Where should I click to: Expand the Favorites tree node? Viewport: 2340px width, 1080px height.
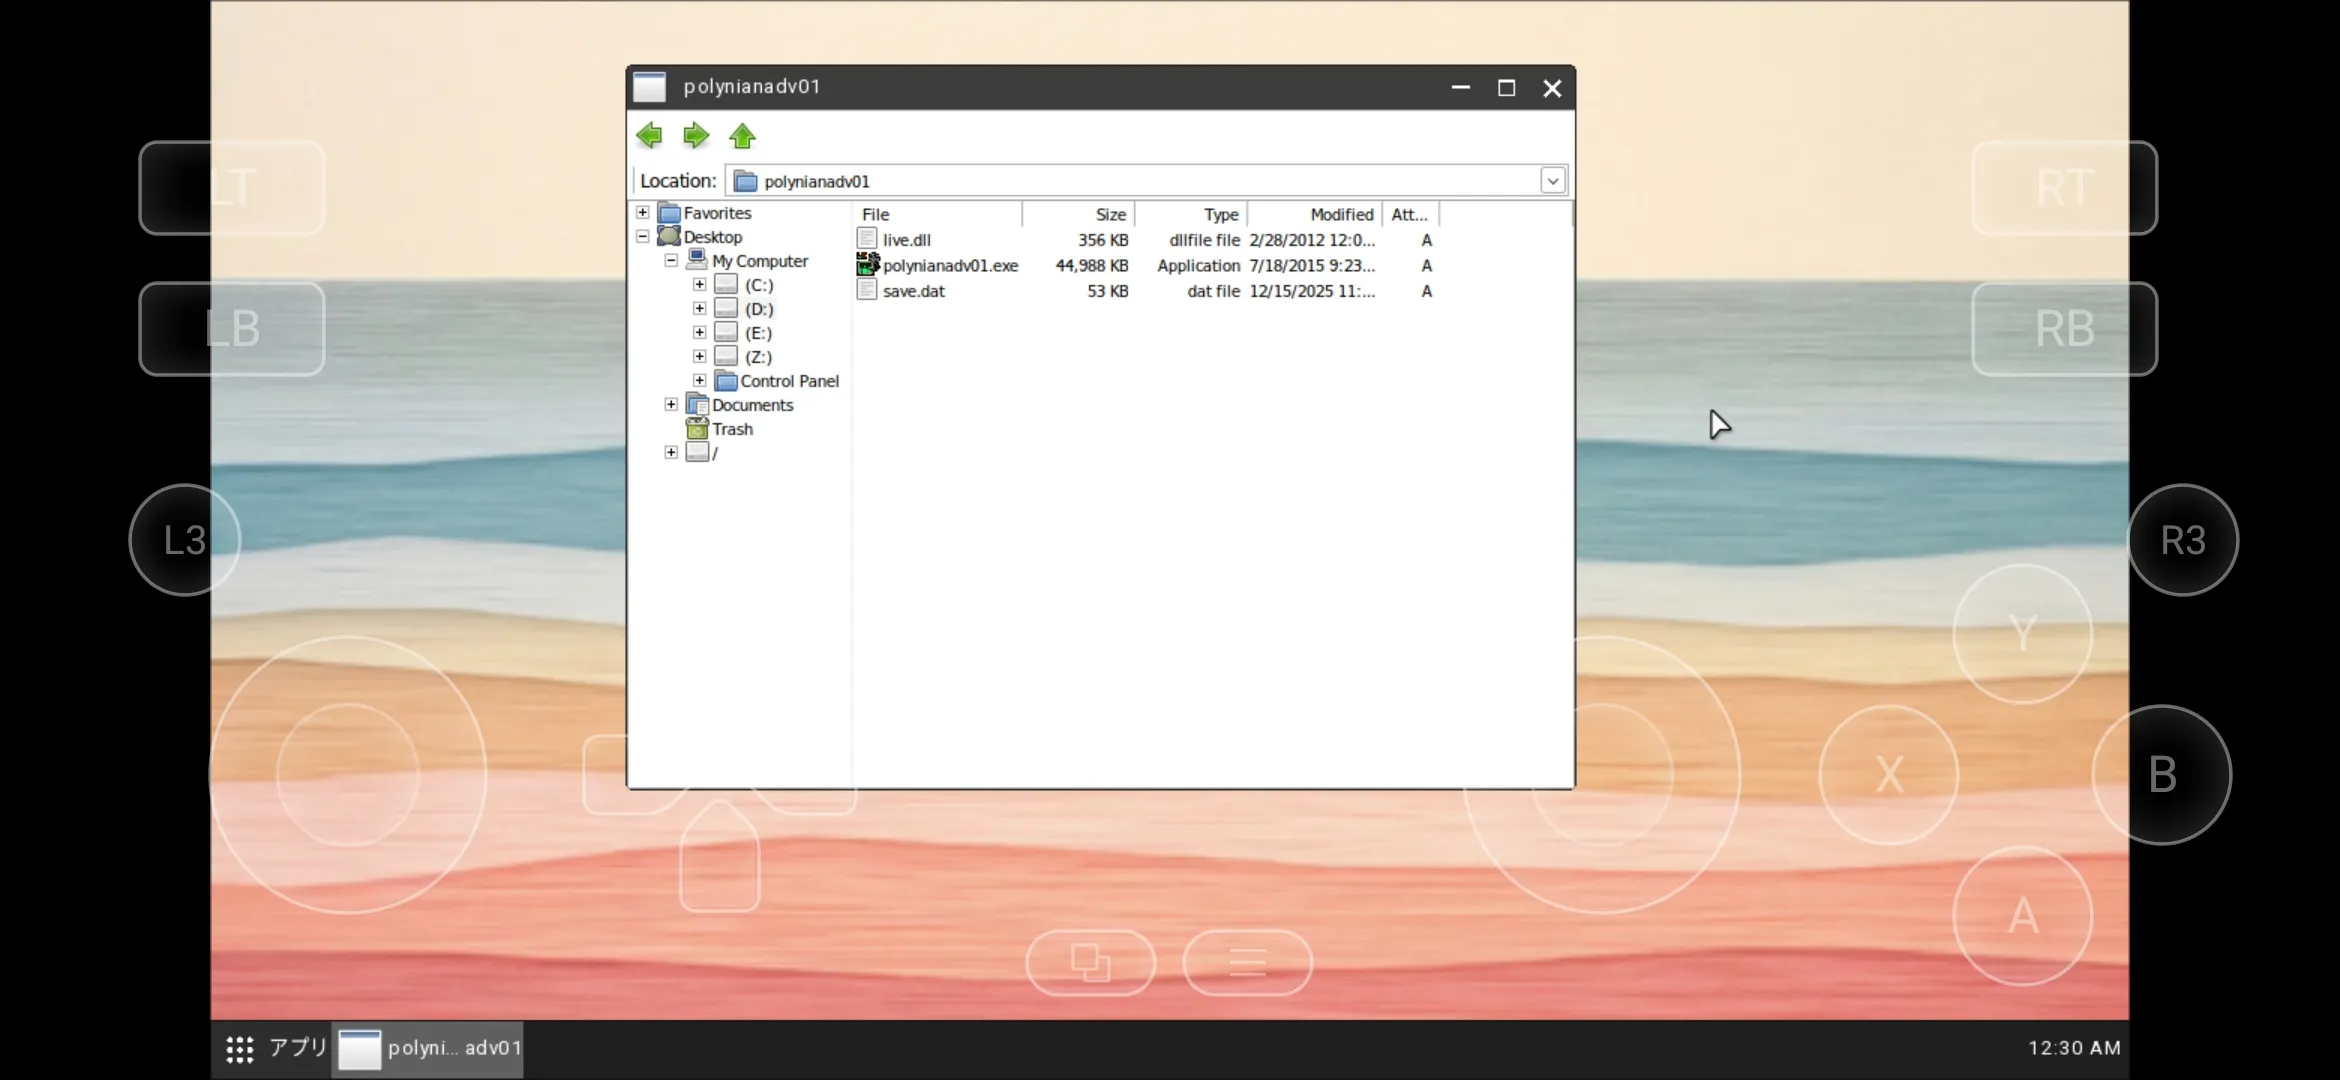tap(643, 213)
